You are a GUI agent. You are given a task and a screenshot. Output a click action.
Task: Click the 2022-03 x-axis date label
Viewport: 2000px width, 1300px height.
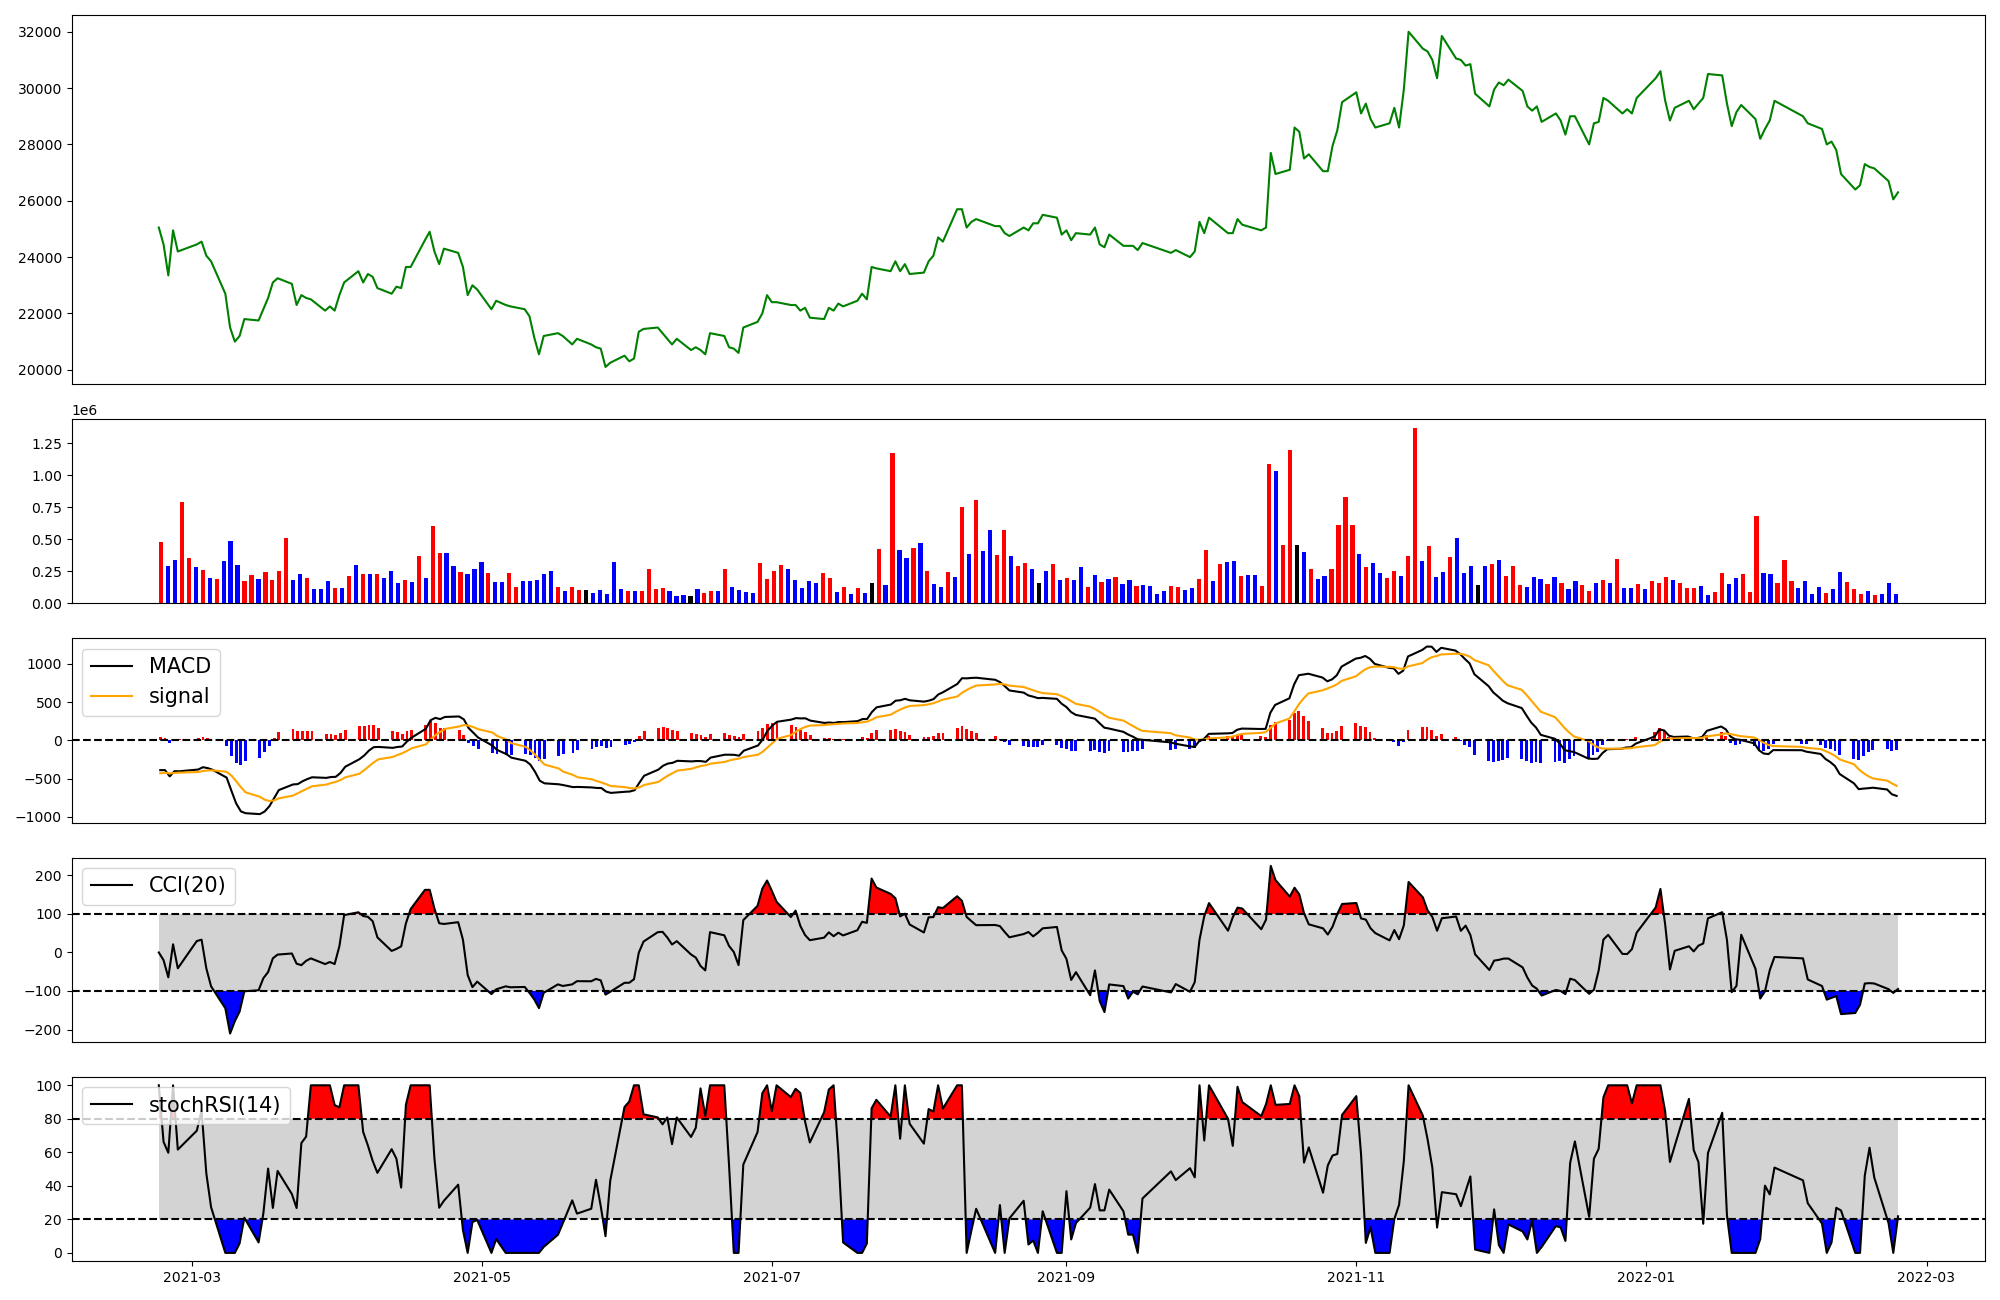1926,1277
